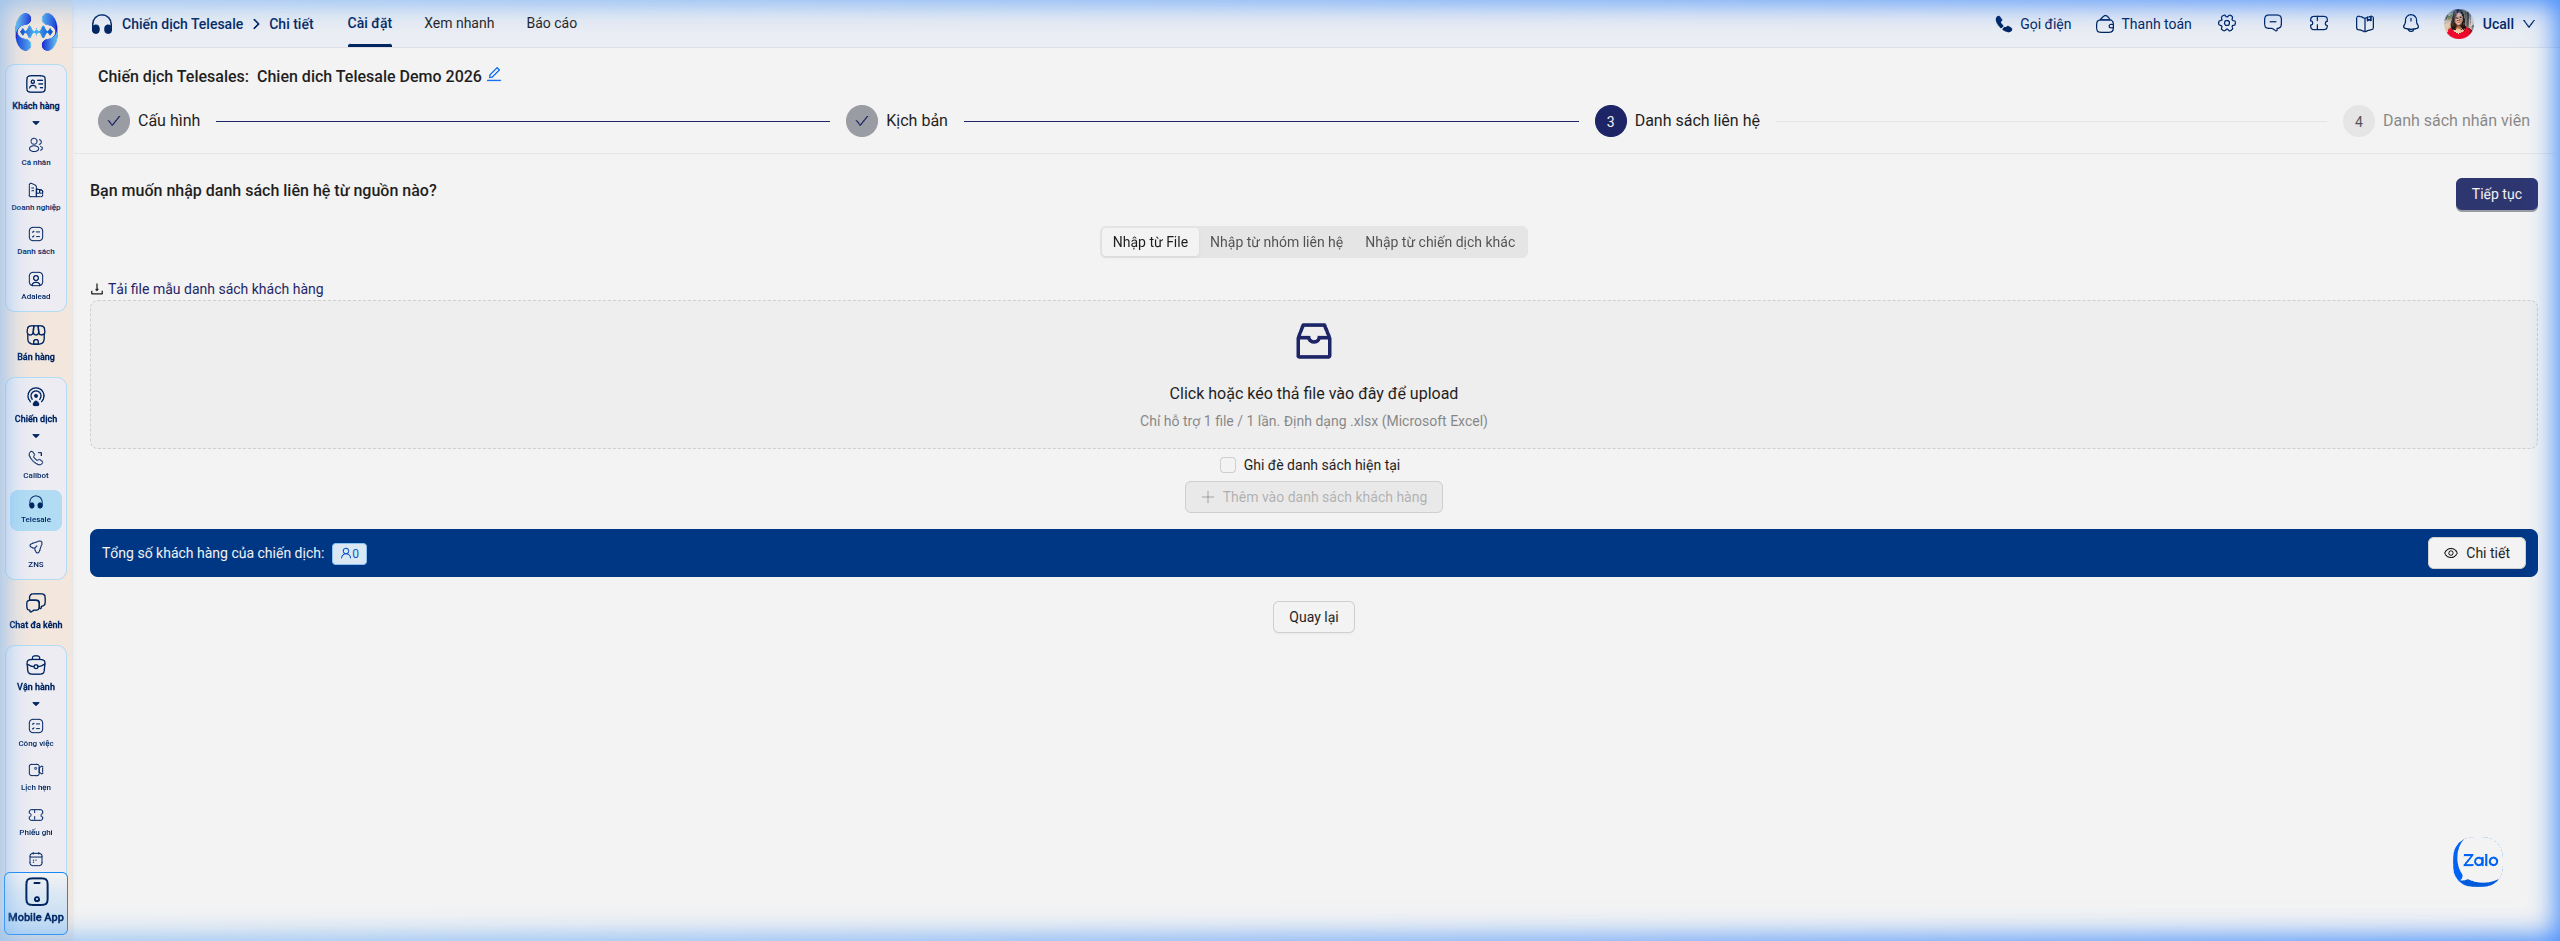
Task: Open the notifications bell
Action: pos(2411,23)
